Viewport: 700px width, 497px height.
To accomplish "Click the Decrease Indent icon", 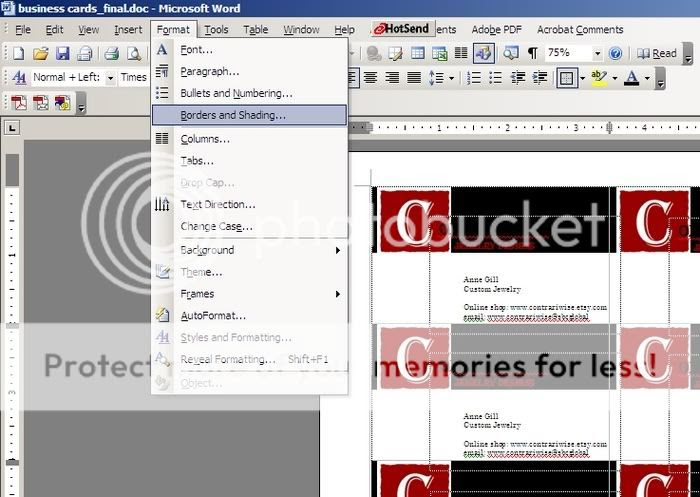I will [x=518, y=78].
